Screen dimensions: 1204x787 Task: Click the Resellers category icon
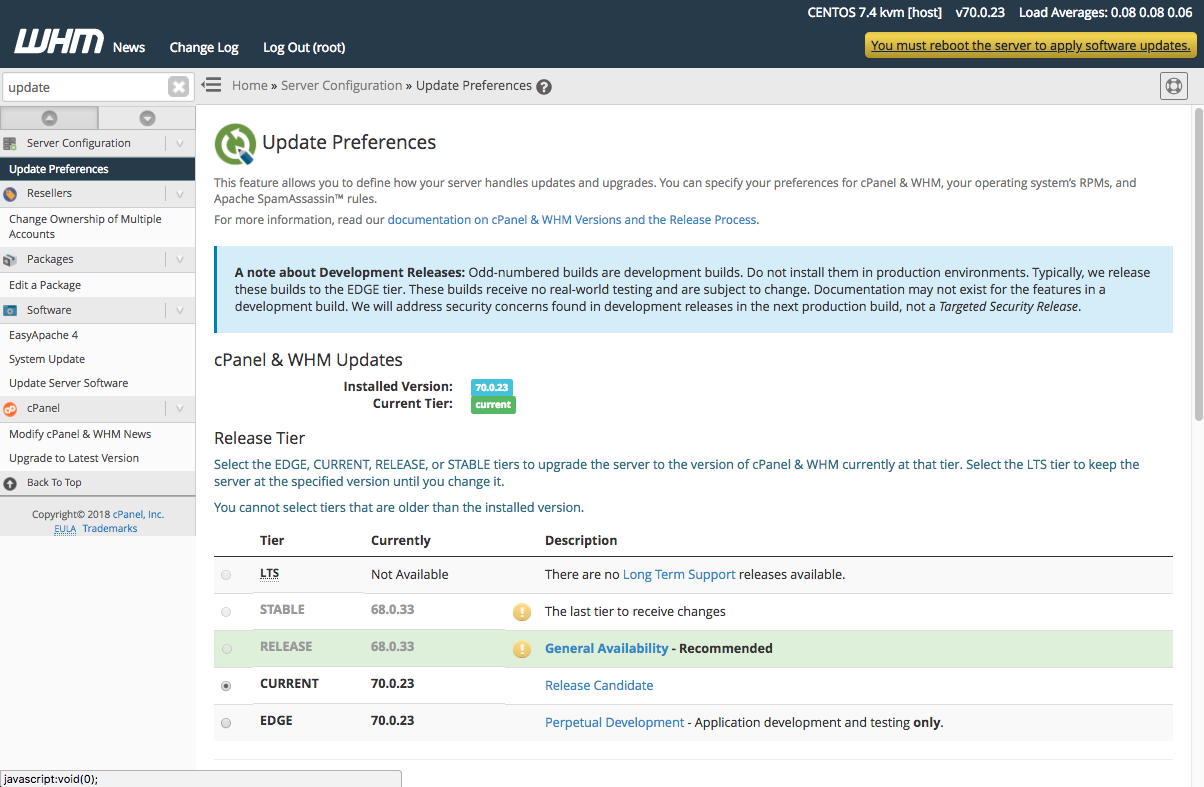click(10, 193)
